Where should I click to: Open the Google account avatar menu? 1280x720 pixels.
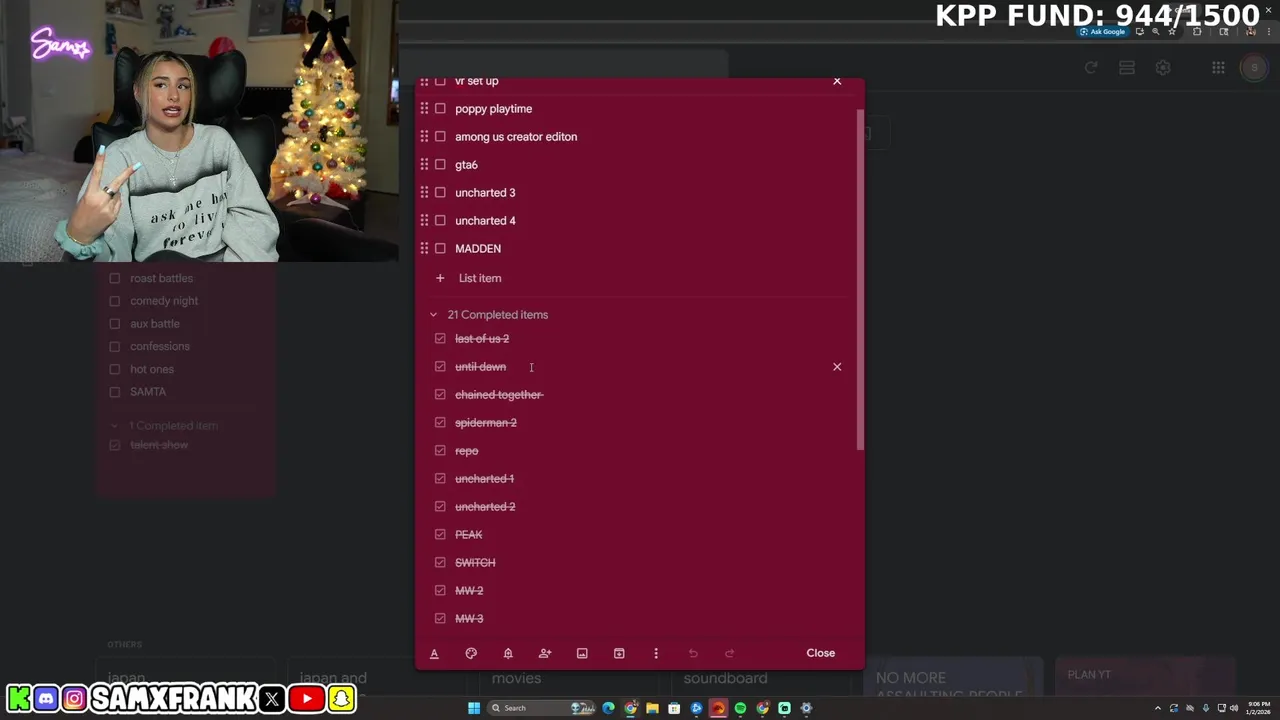1253,68
